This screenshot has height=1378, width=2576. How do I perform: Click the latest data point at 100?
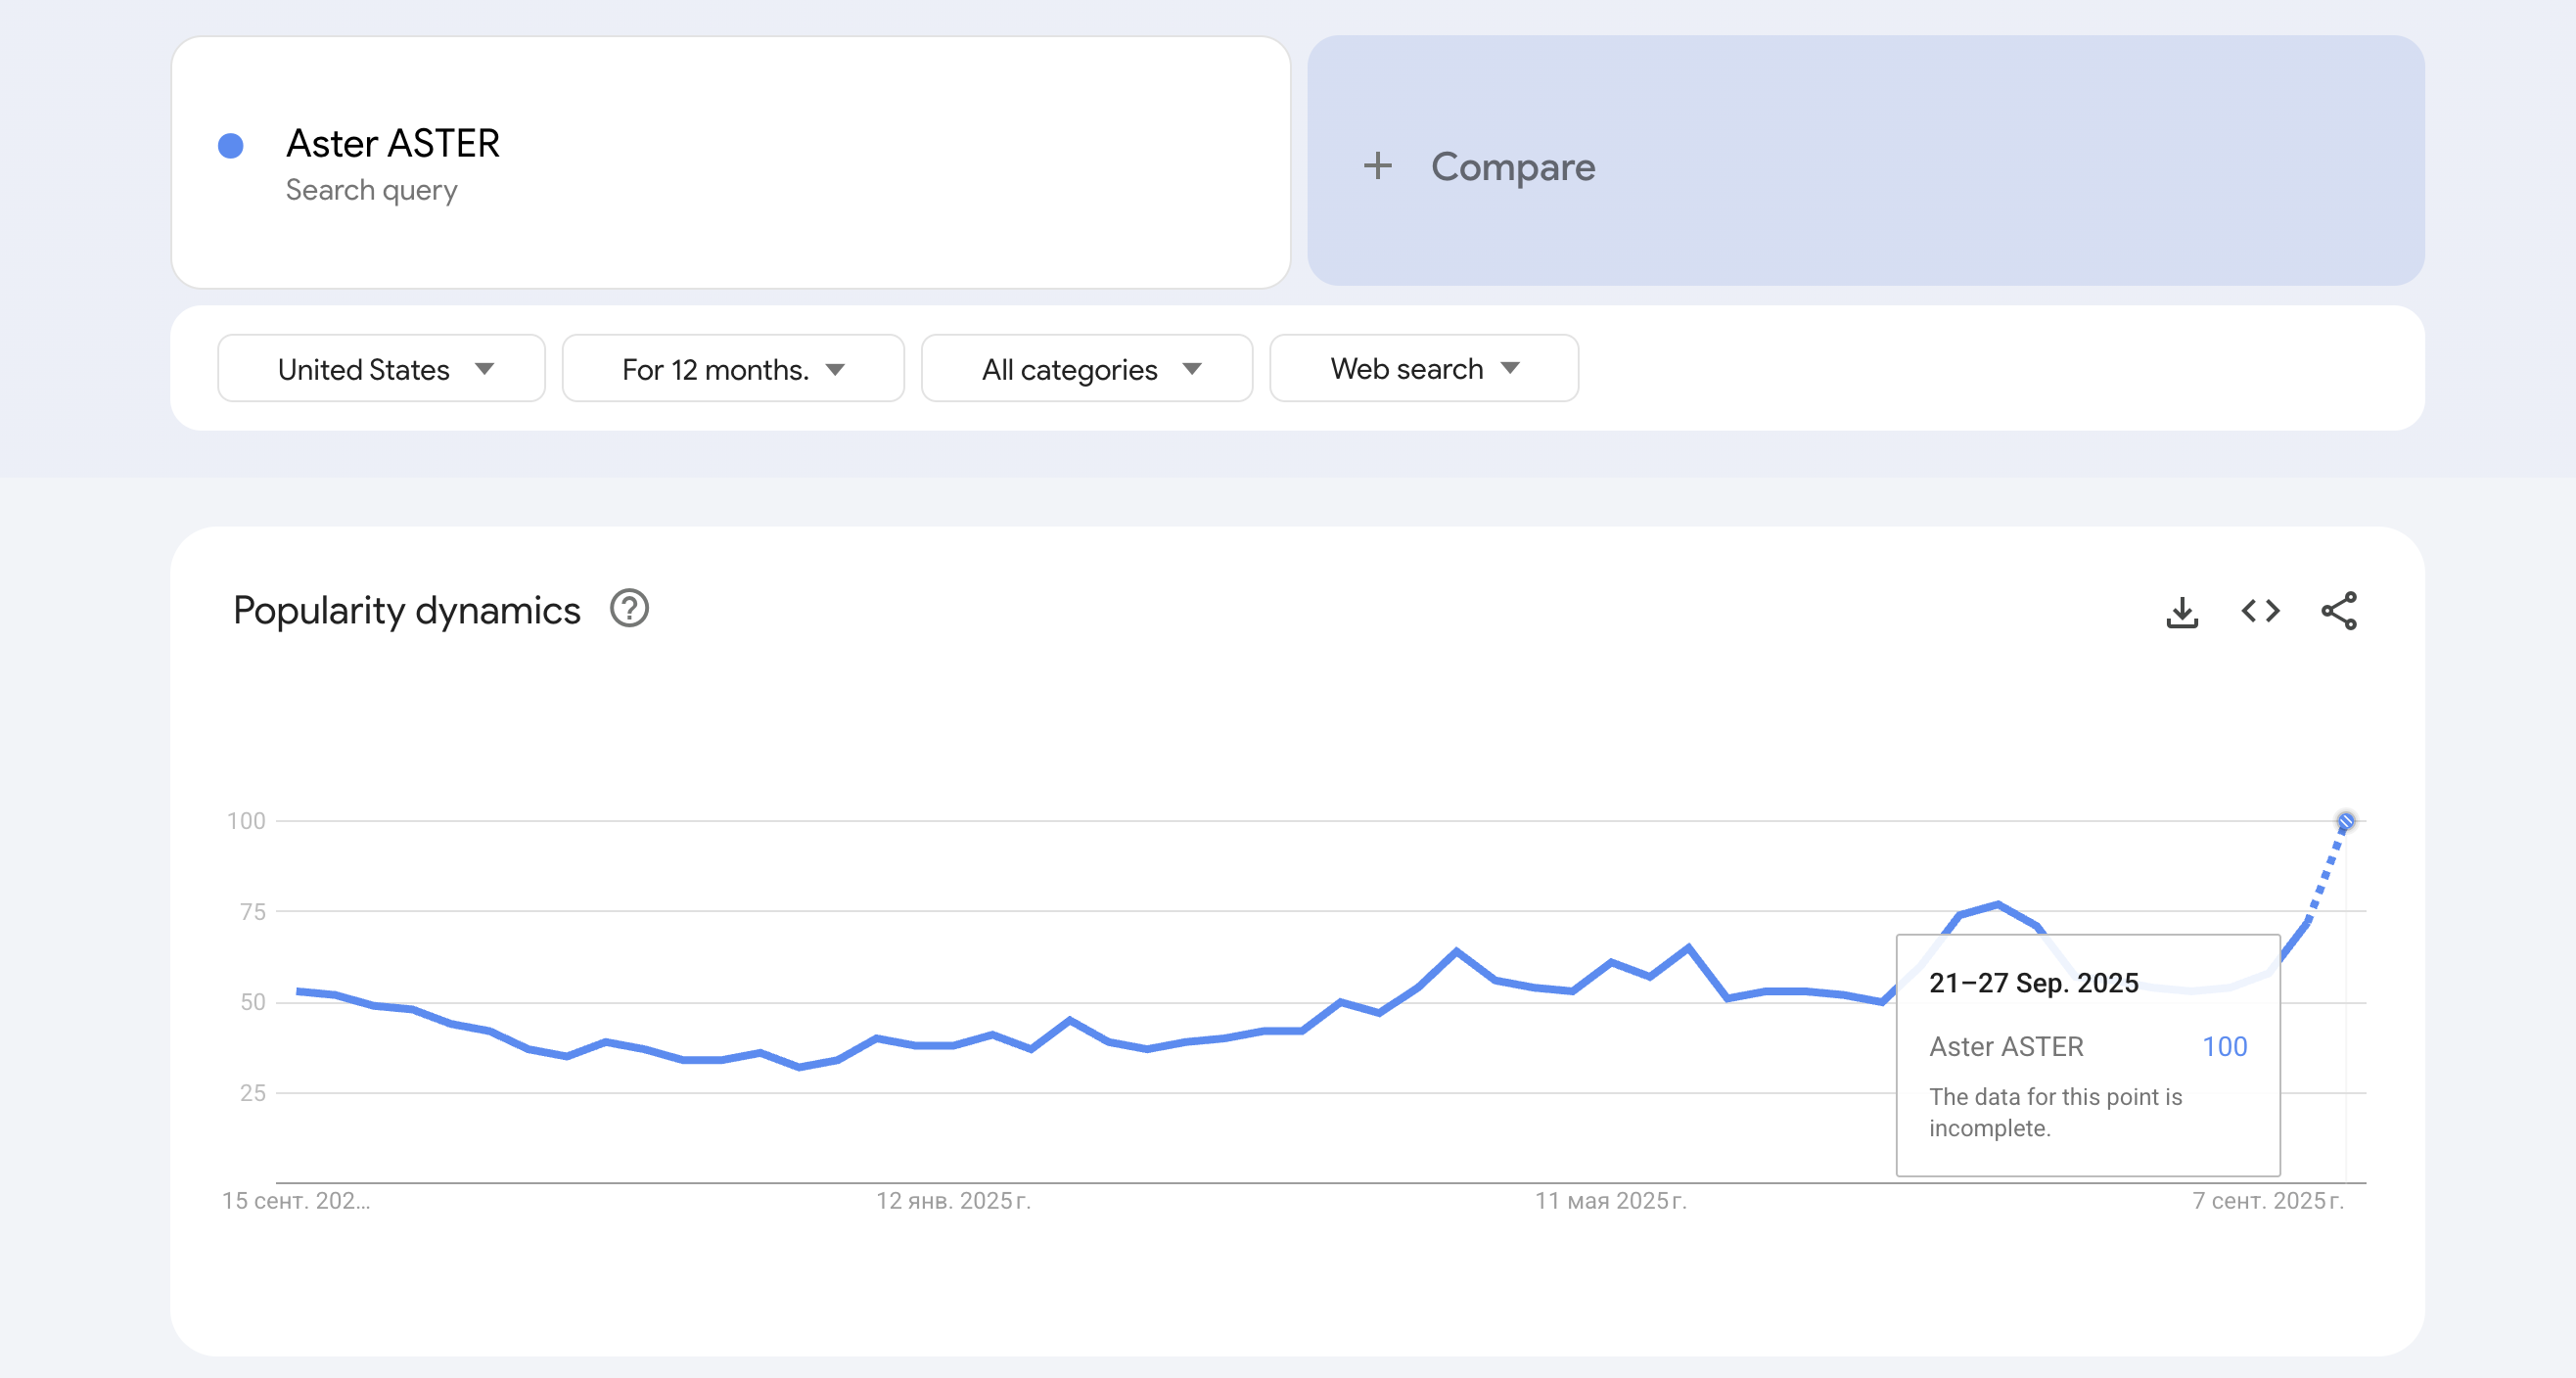pyautogui.click(x=2345, y=822)
